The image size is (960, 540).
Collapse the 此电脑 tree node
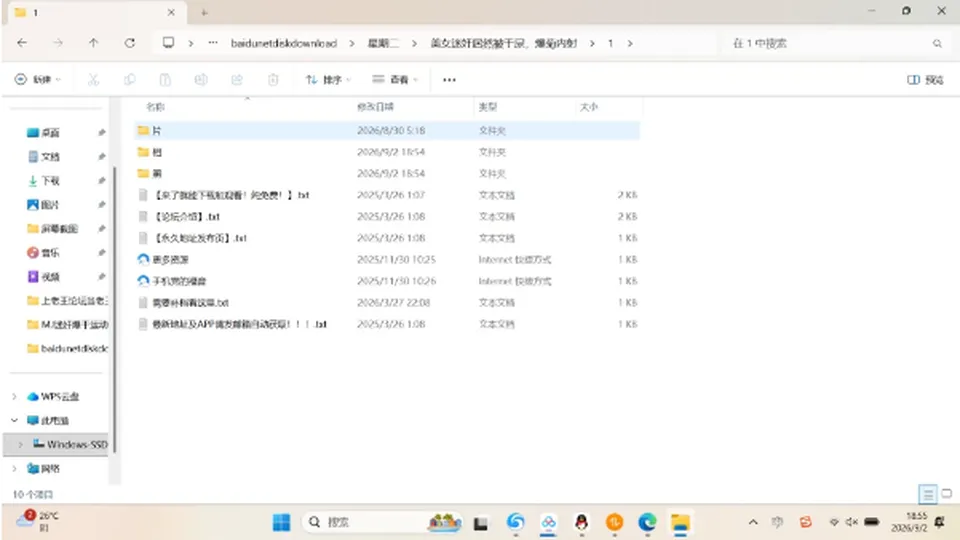[14, 421]
